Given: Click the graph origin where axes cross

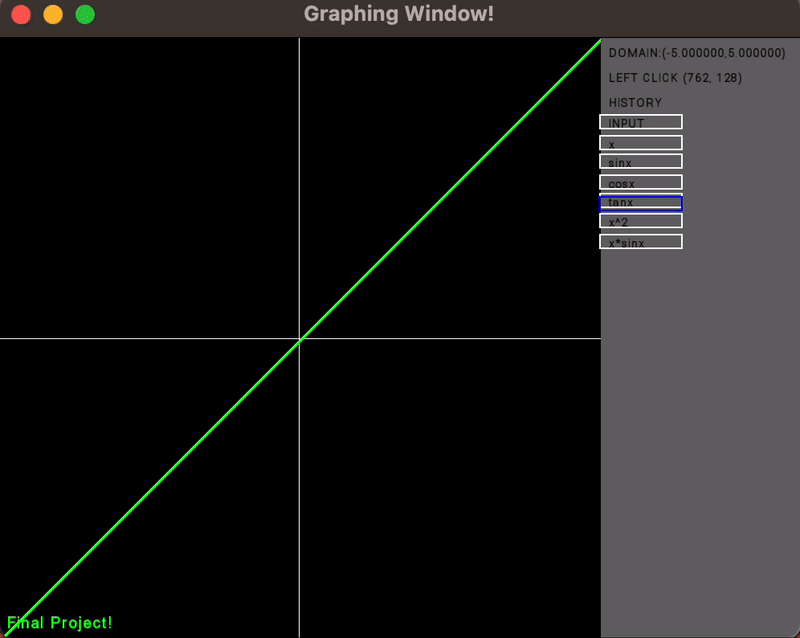Looking at the screenshot, I should pos(299,338).
